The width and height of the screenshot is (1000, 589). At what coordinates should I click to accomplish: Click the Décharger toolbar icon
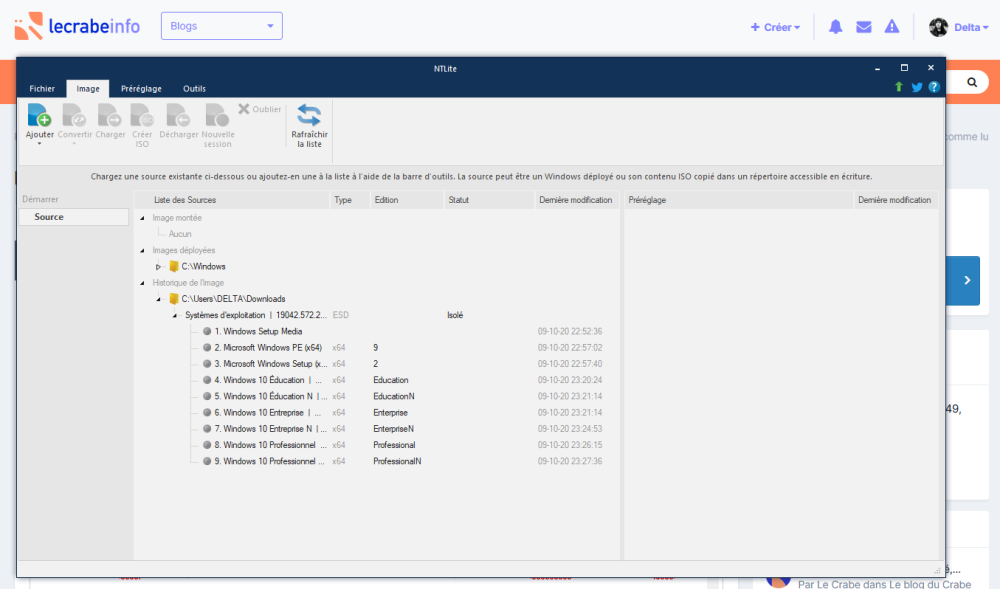click(179, 117)
